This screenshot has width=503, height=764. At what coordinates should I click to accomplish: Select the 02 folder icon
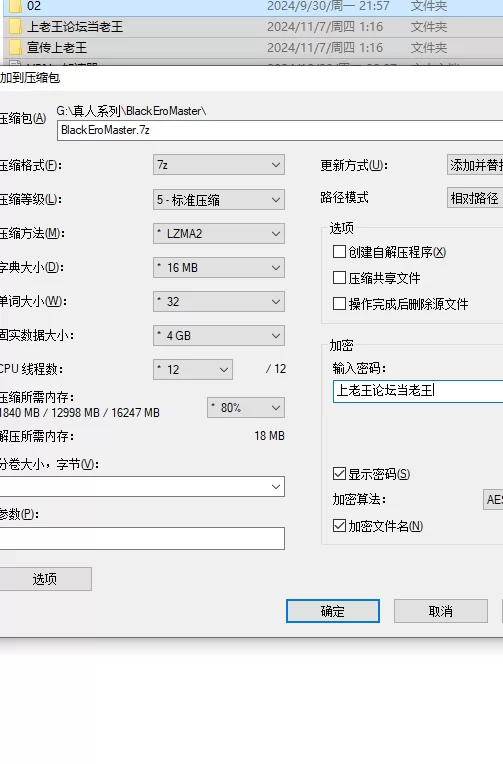[16, 6]
